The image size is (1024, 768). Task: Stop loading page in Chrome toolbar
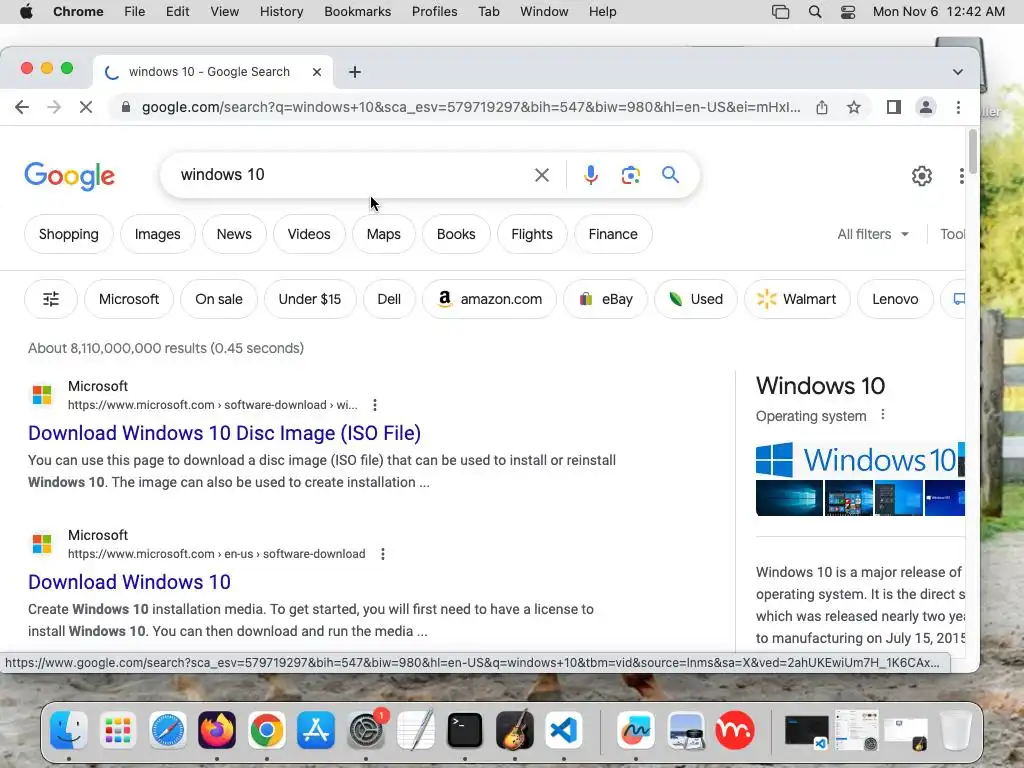pos(86,107)
